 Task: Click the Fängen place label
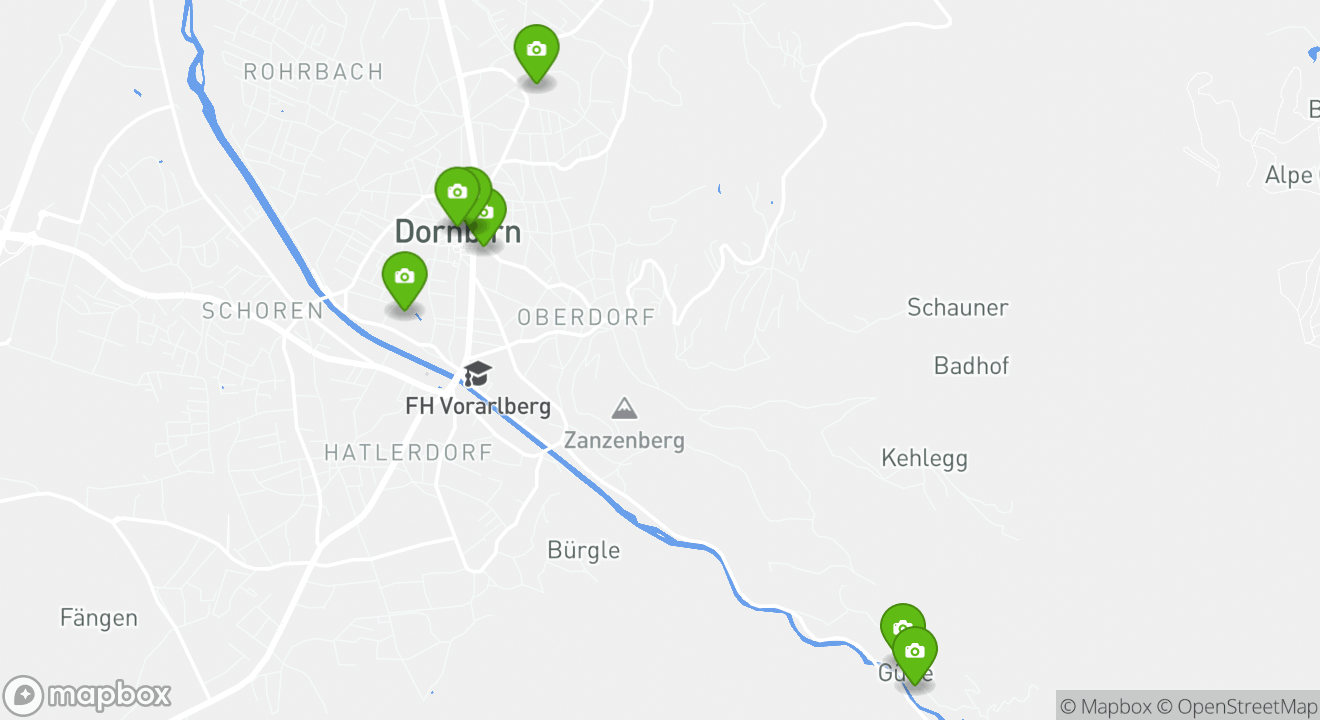99,618
